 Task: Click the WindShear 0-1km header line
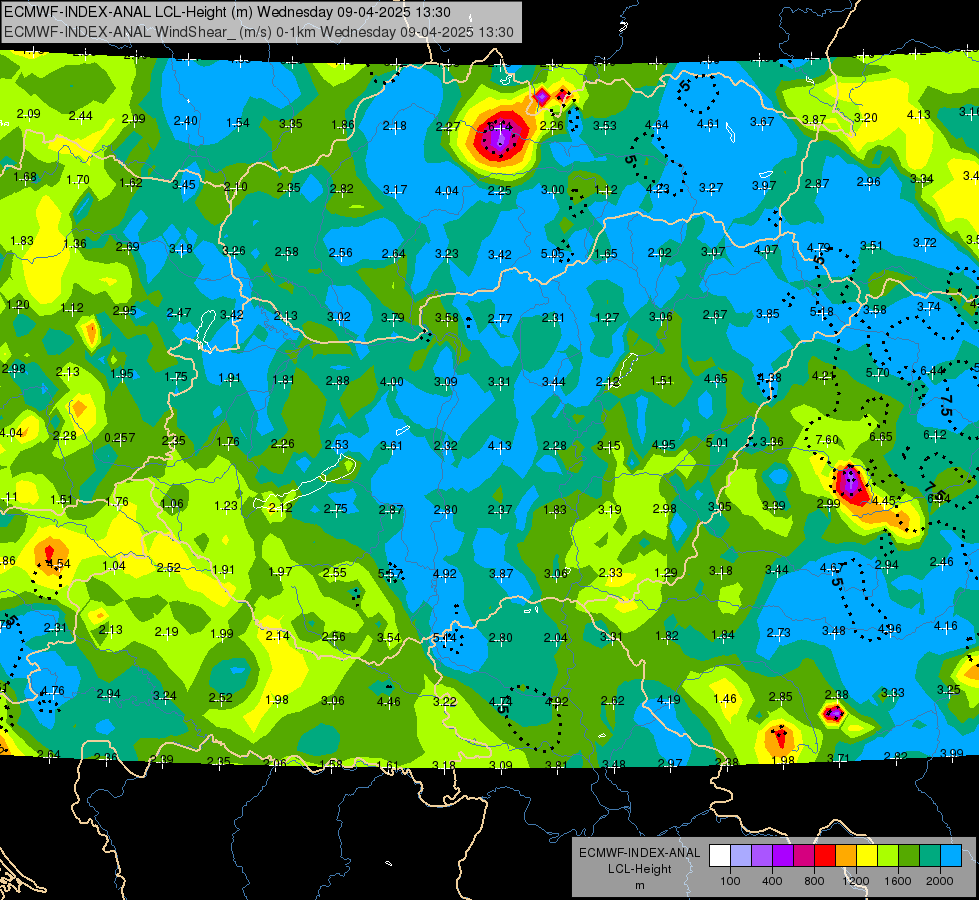tap(258, 32)
